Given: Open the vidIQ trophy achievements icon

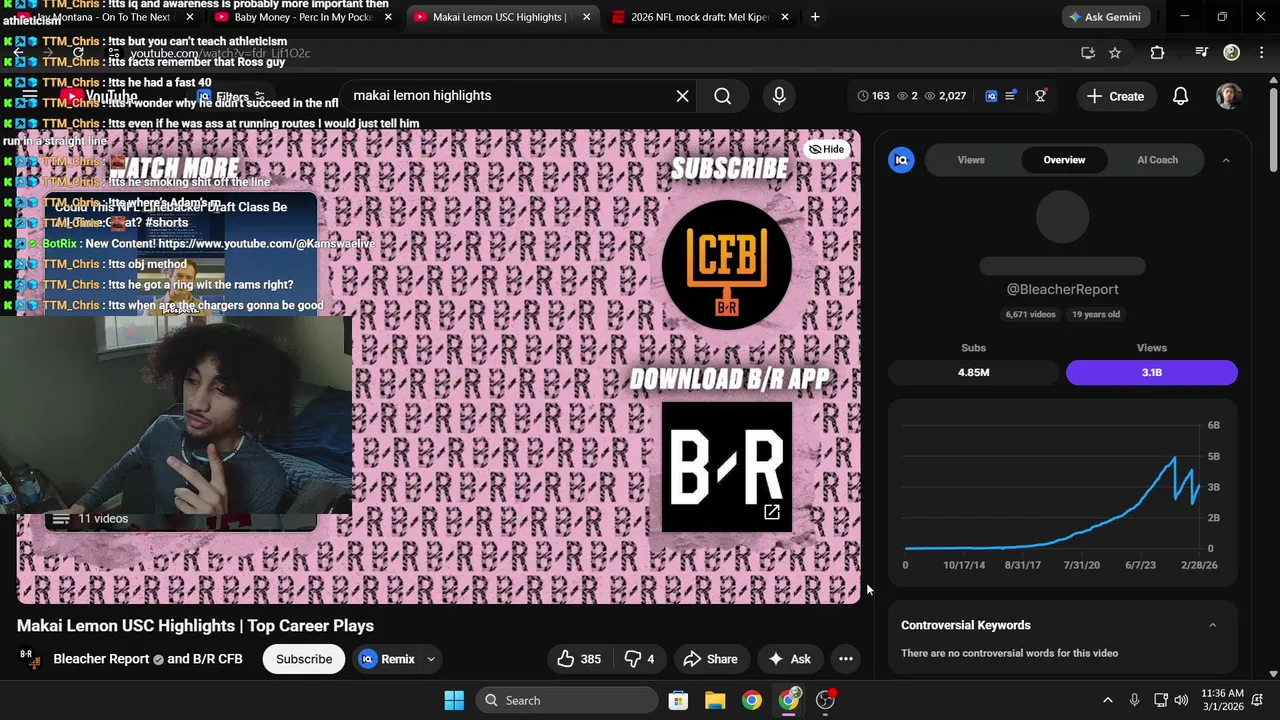Looking at the screenshot, I should click(1041, 96).
